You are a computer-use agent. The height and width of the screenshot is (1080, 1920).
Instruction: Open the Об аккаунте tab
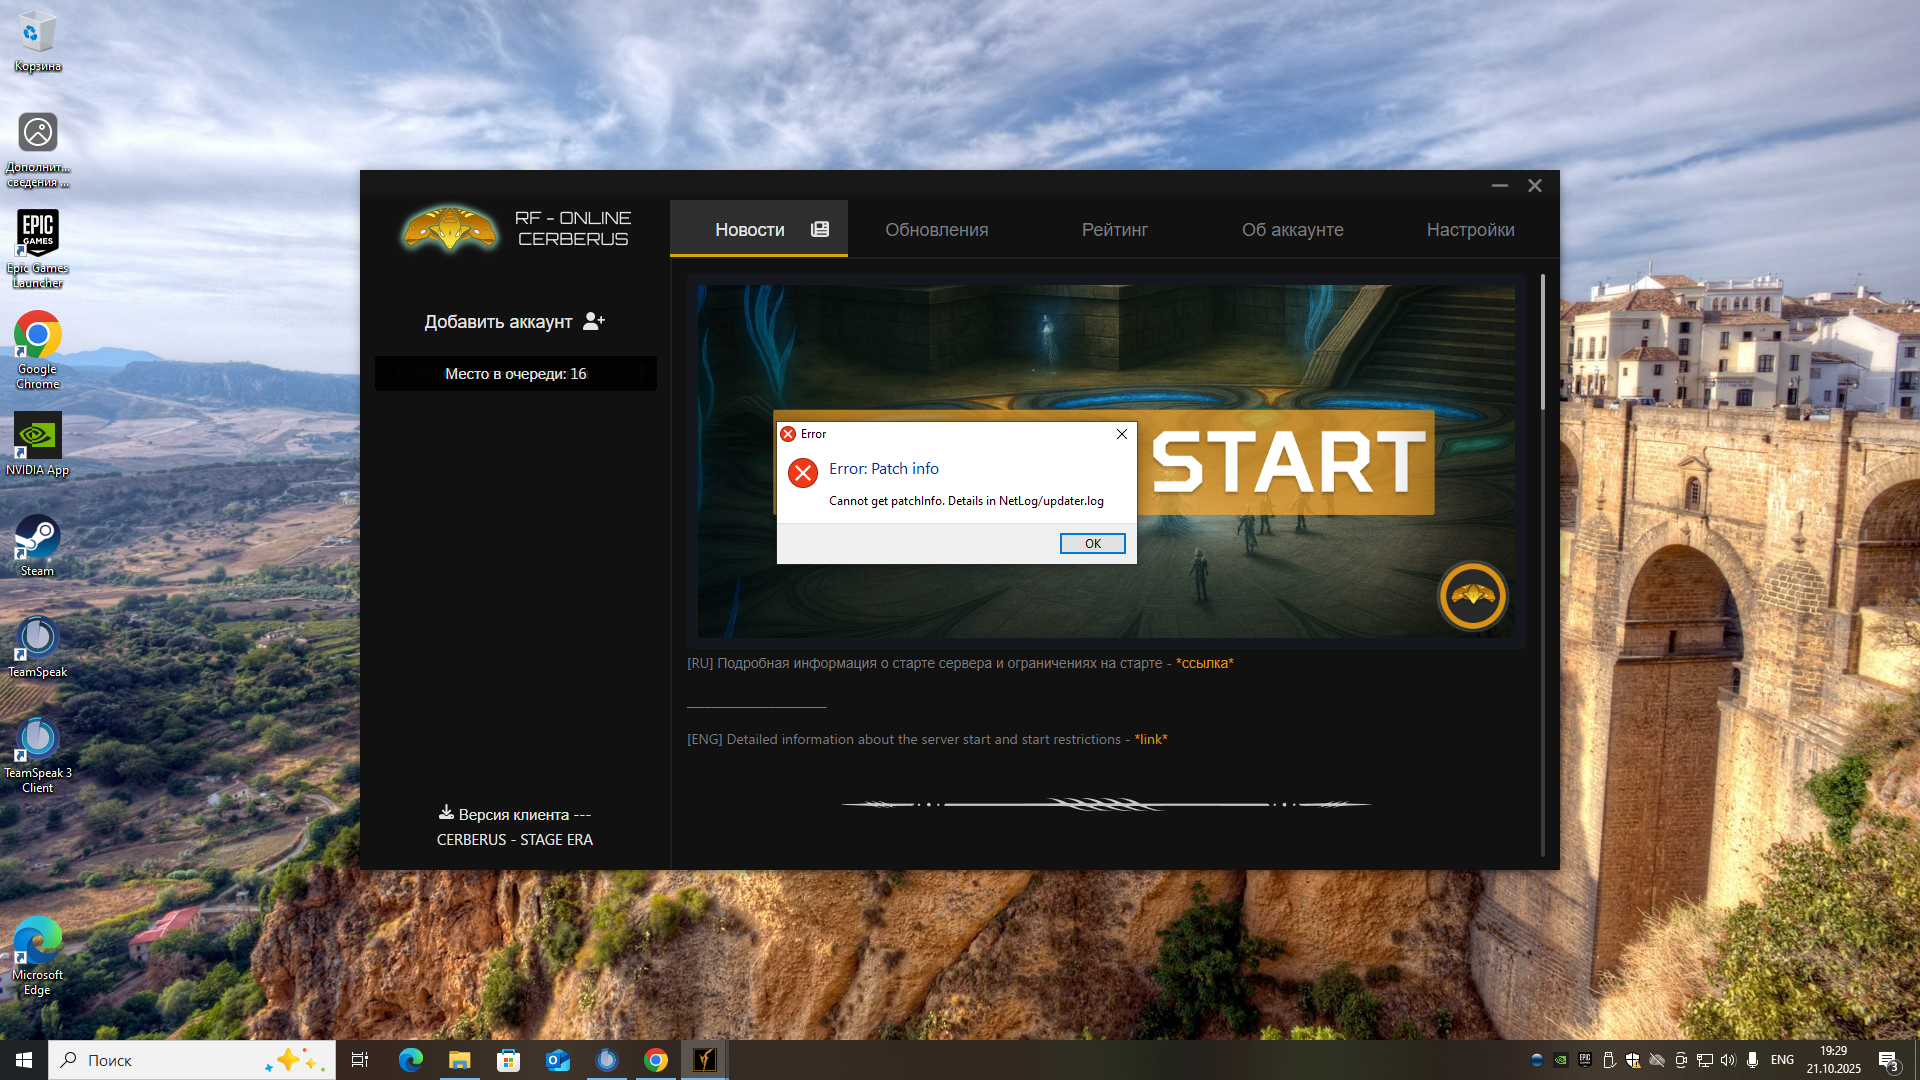point(1292,230)
